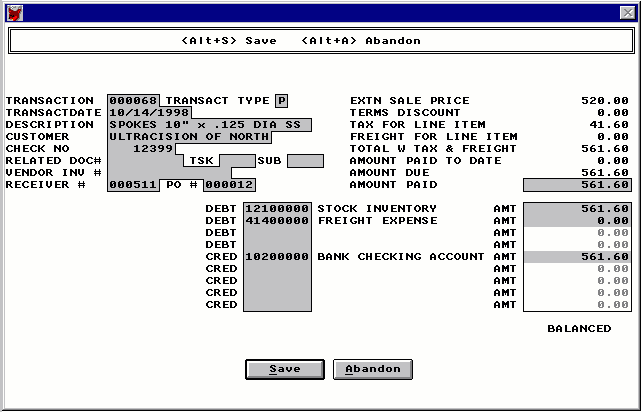Click the SUB input field
Screen dimensions: 642x412
(x=305, y=161)
